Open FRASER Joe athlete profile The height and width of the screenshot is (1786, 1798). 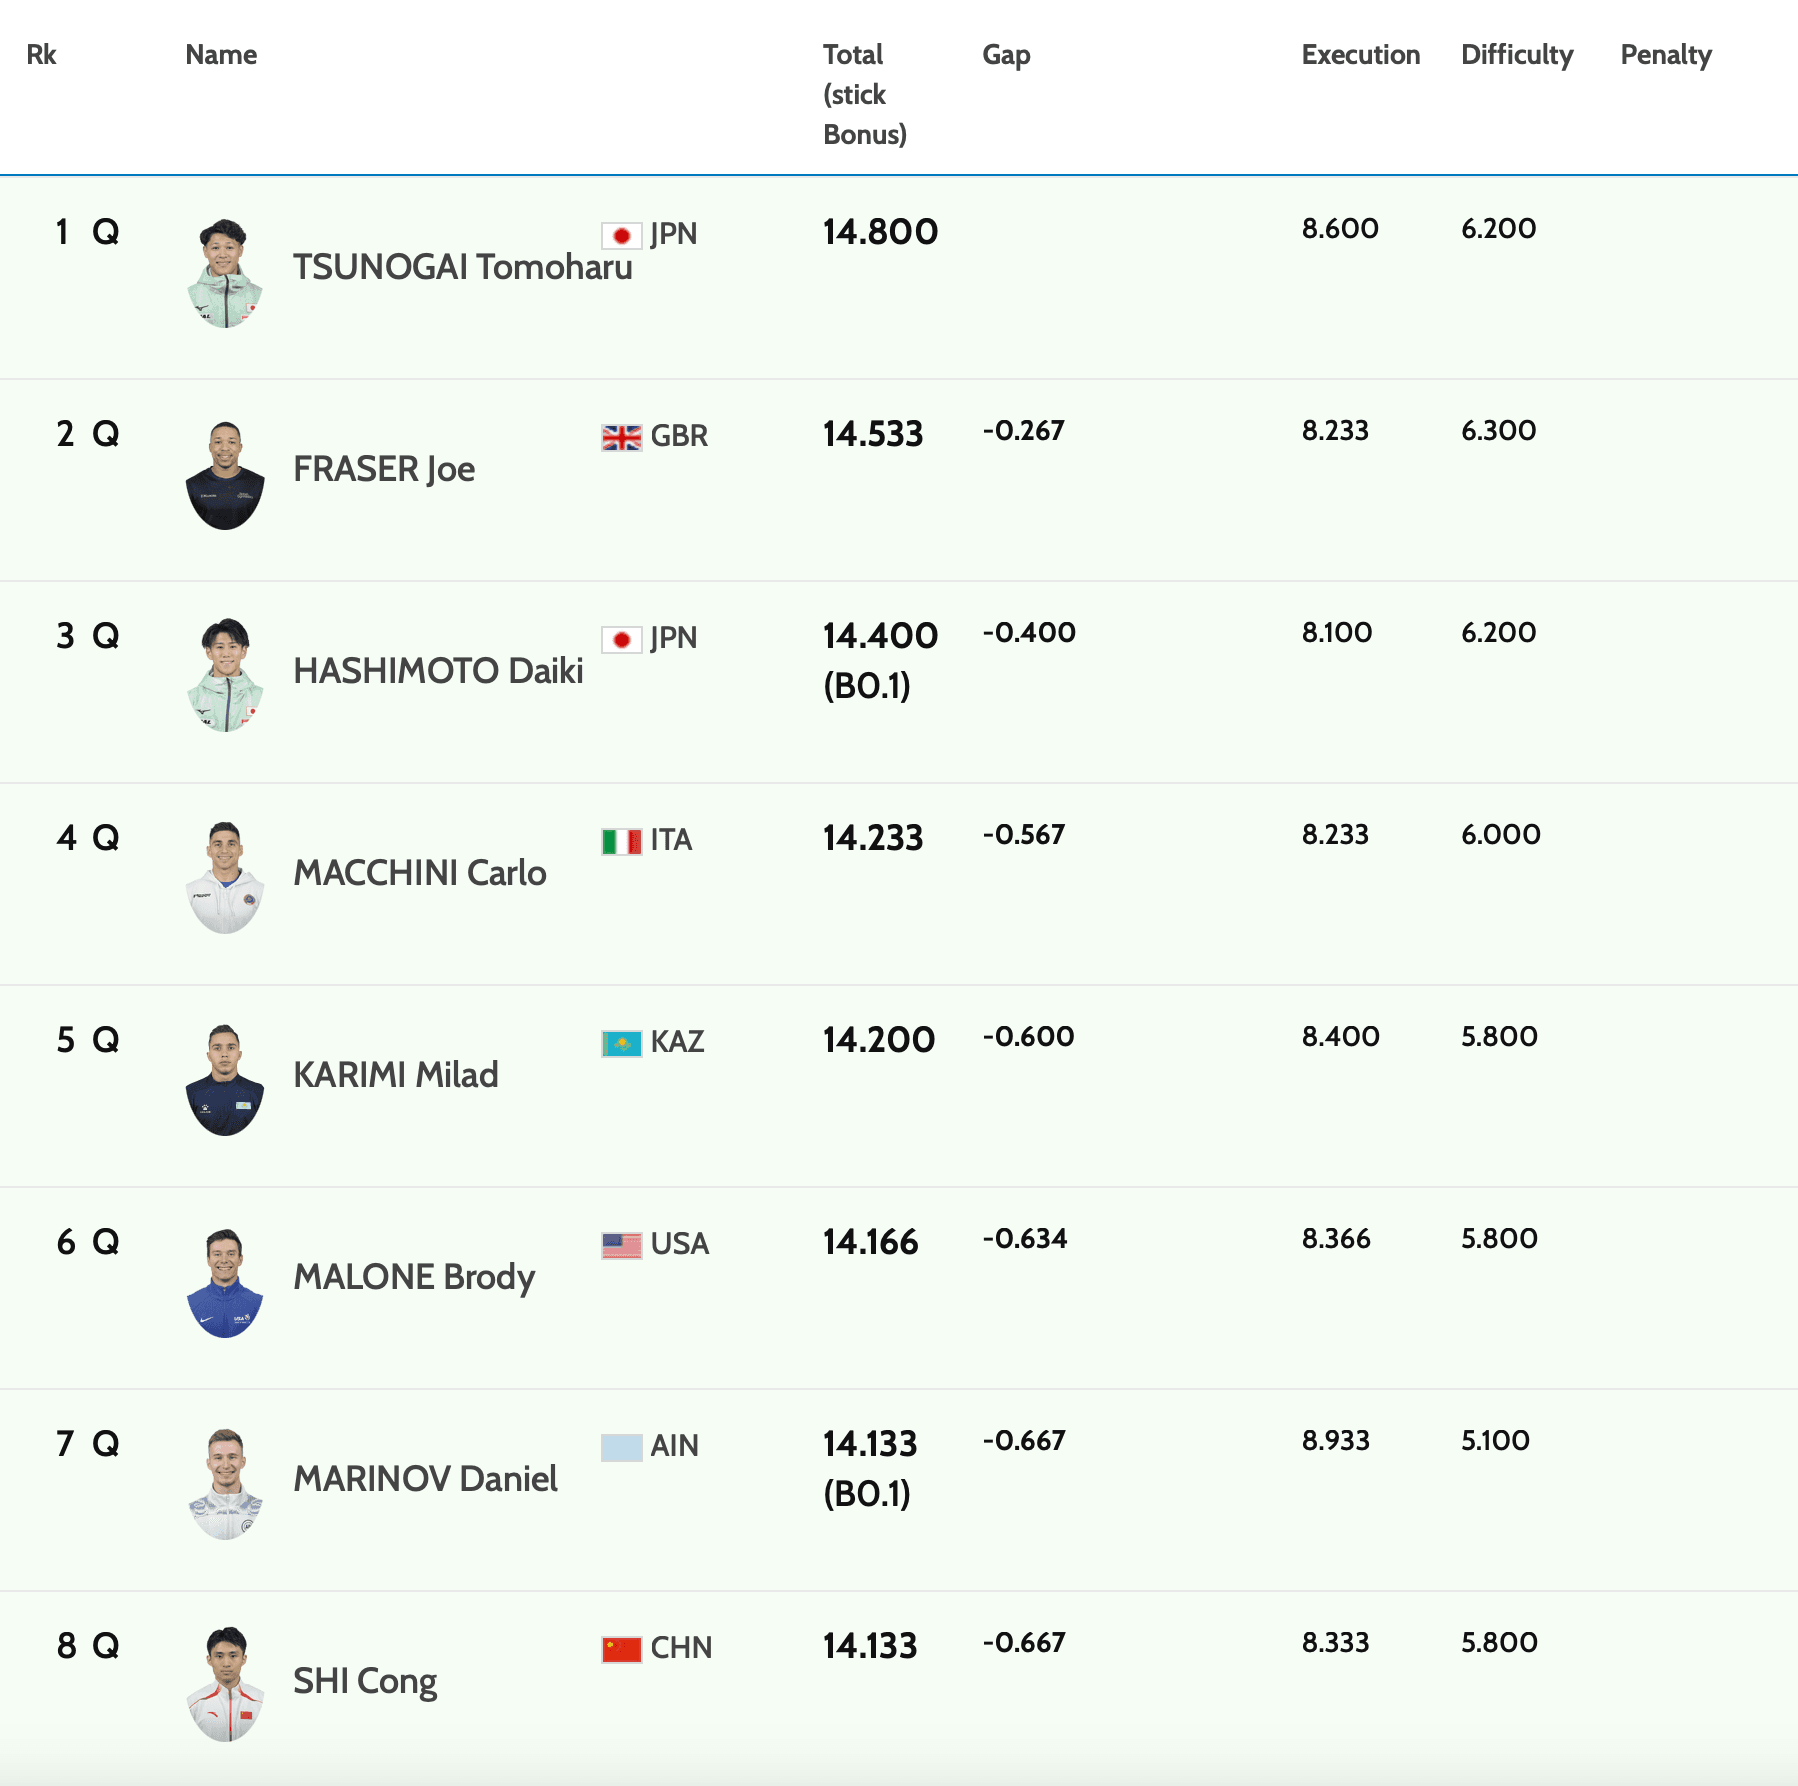pyautogui.click(x=384, y=469)
